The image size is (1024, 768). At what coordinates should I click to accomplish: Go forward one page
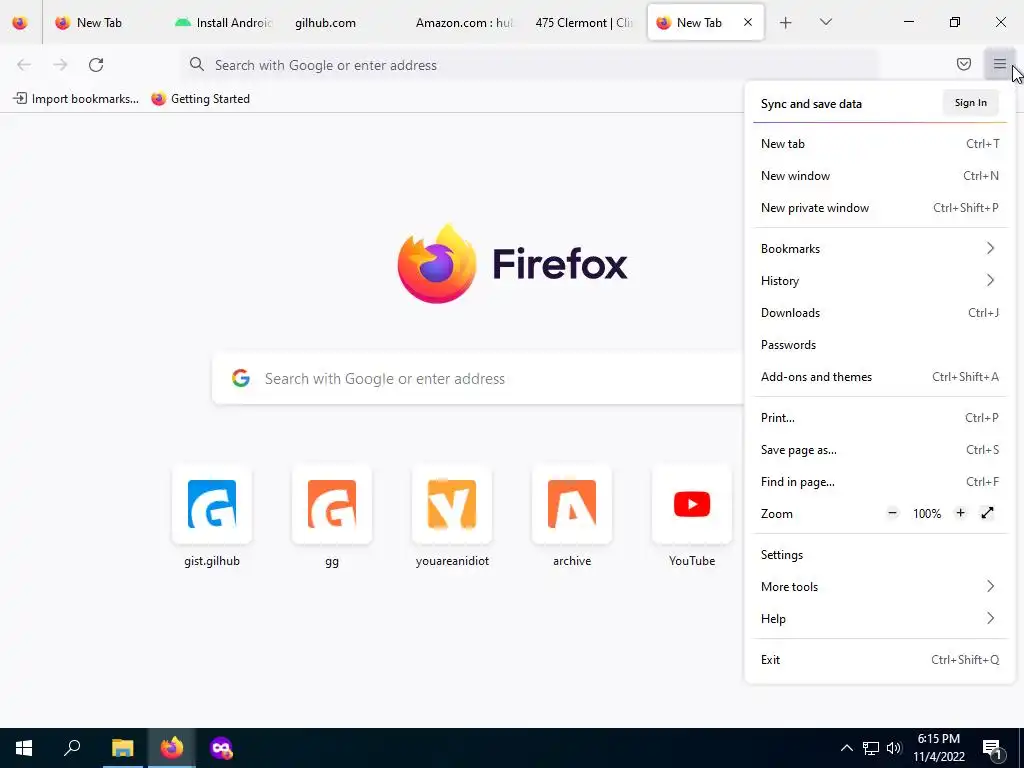60,65
